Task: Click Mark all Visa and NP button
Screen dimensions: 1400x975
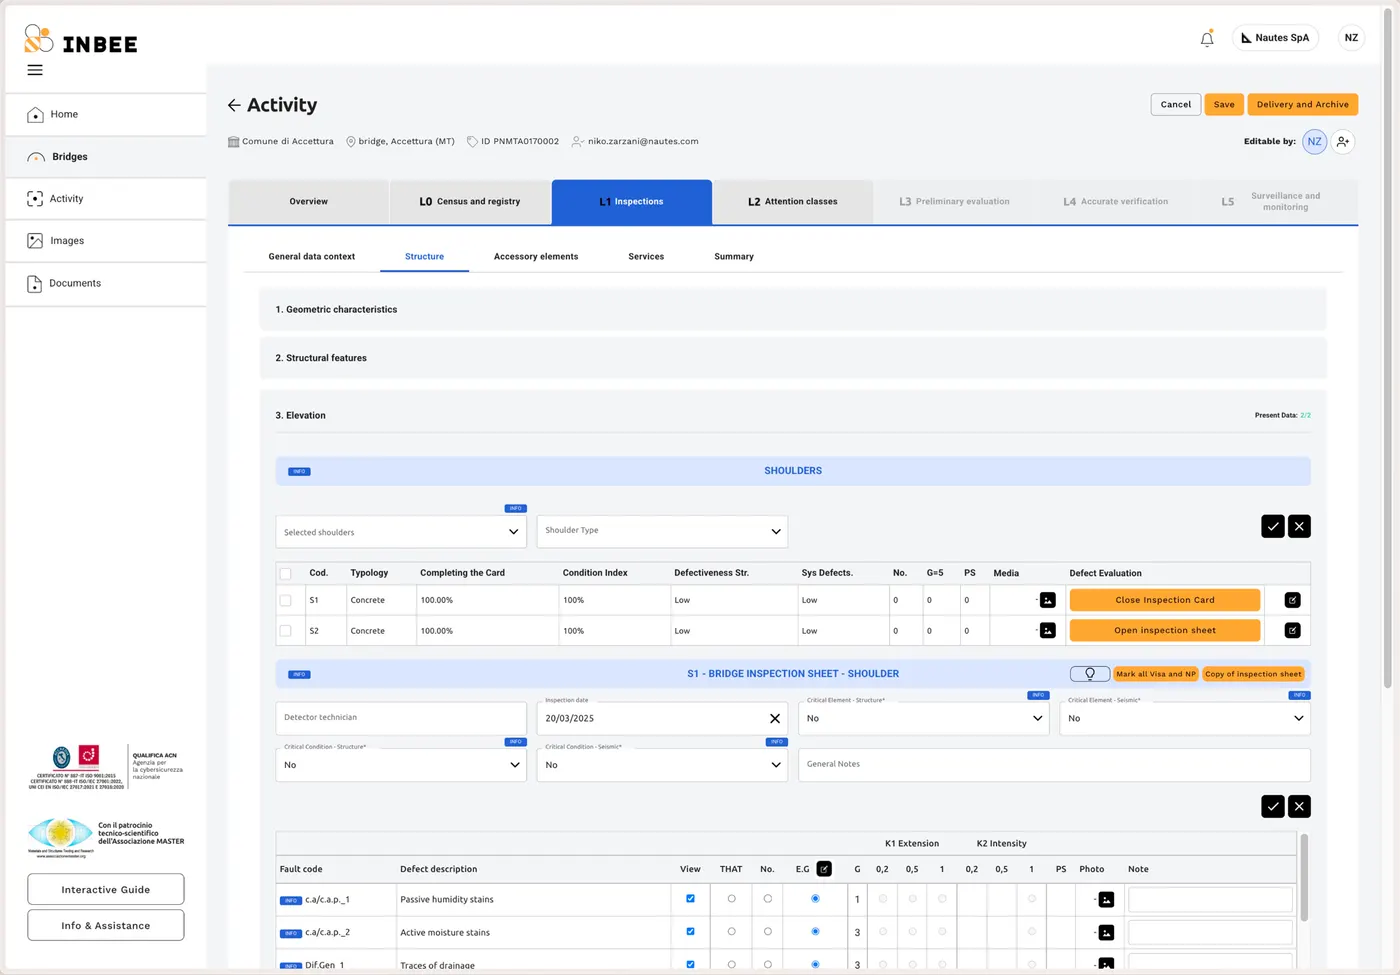Action: point(1156,674)
